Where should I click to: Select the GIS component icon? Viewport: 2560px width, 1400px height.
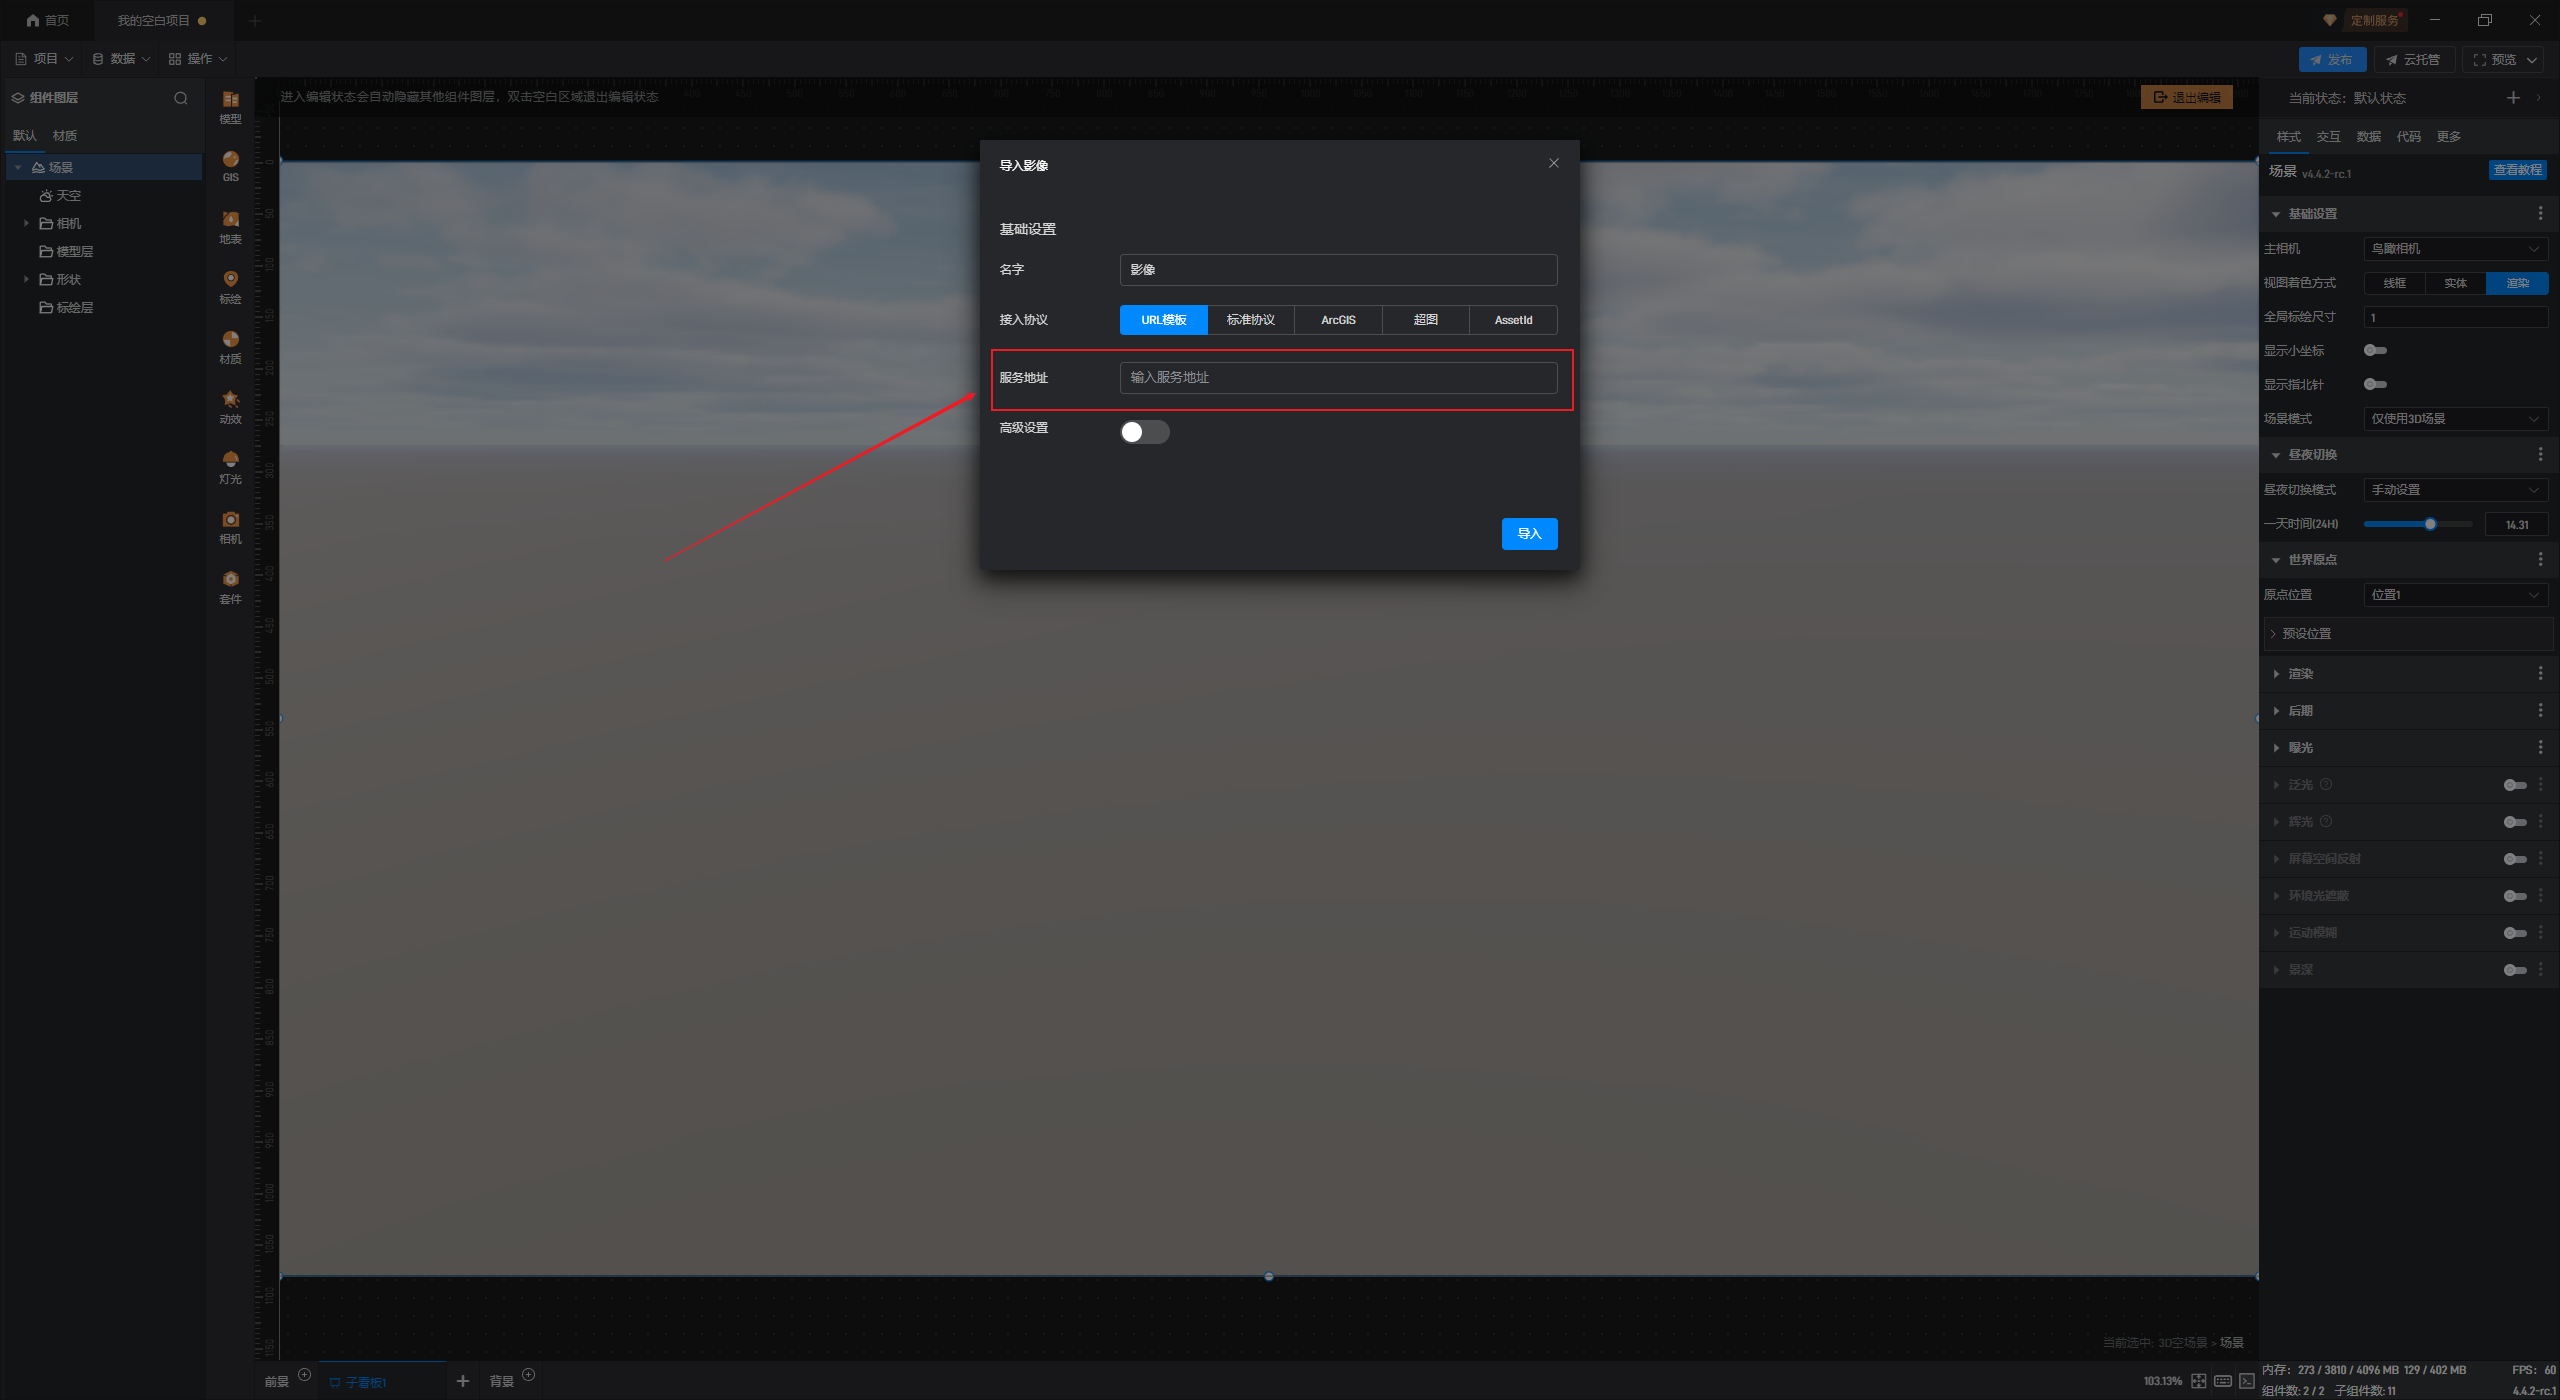click(230, 165)
